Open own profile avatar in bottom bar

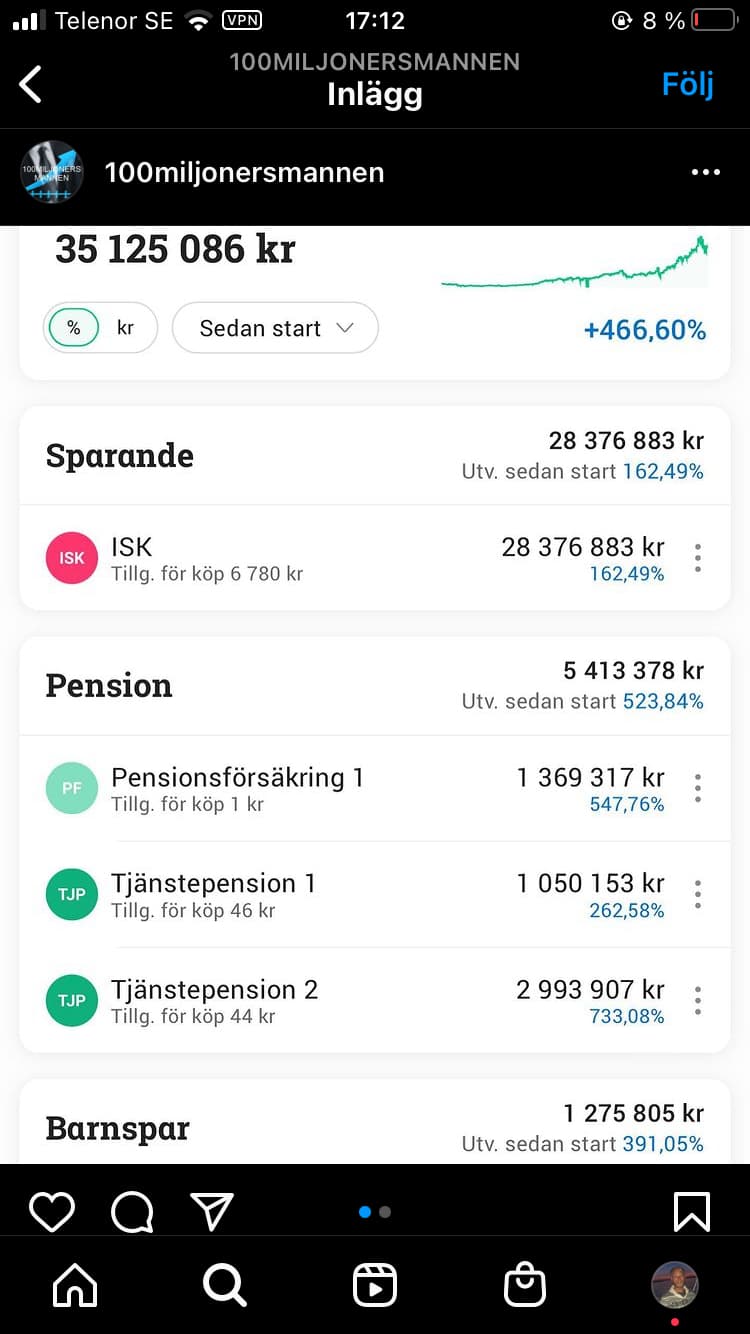(675, 1285)
